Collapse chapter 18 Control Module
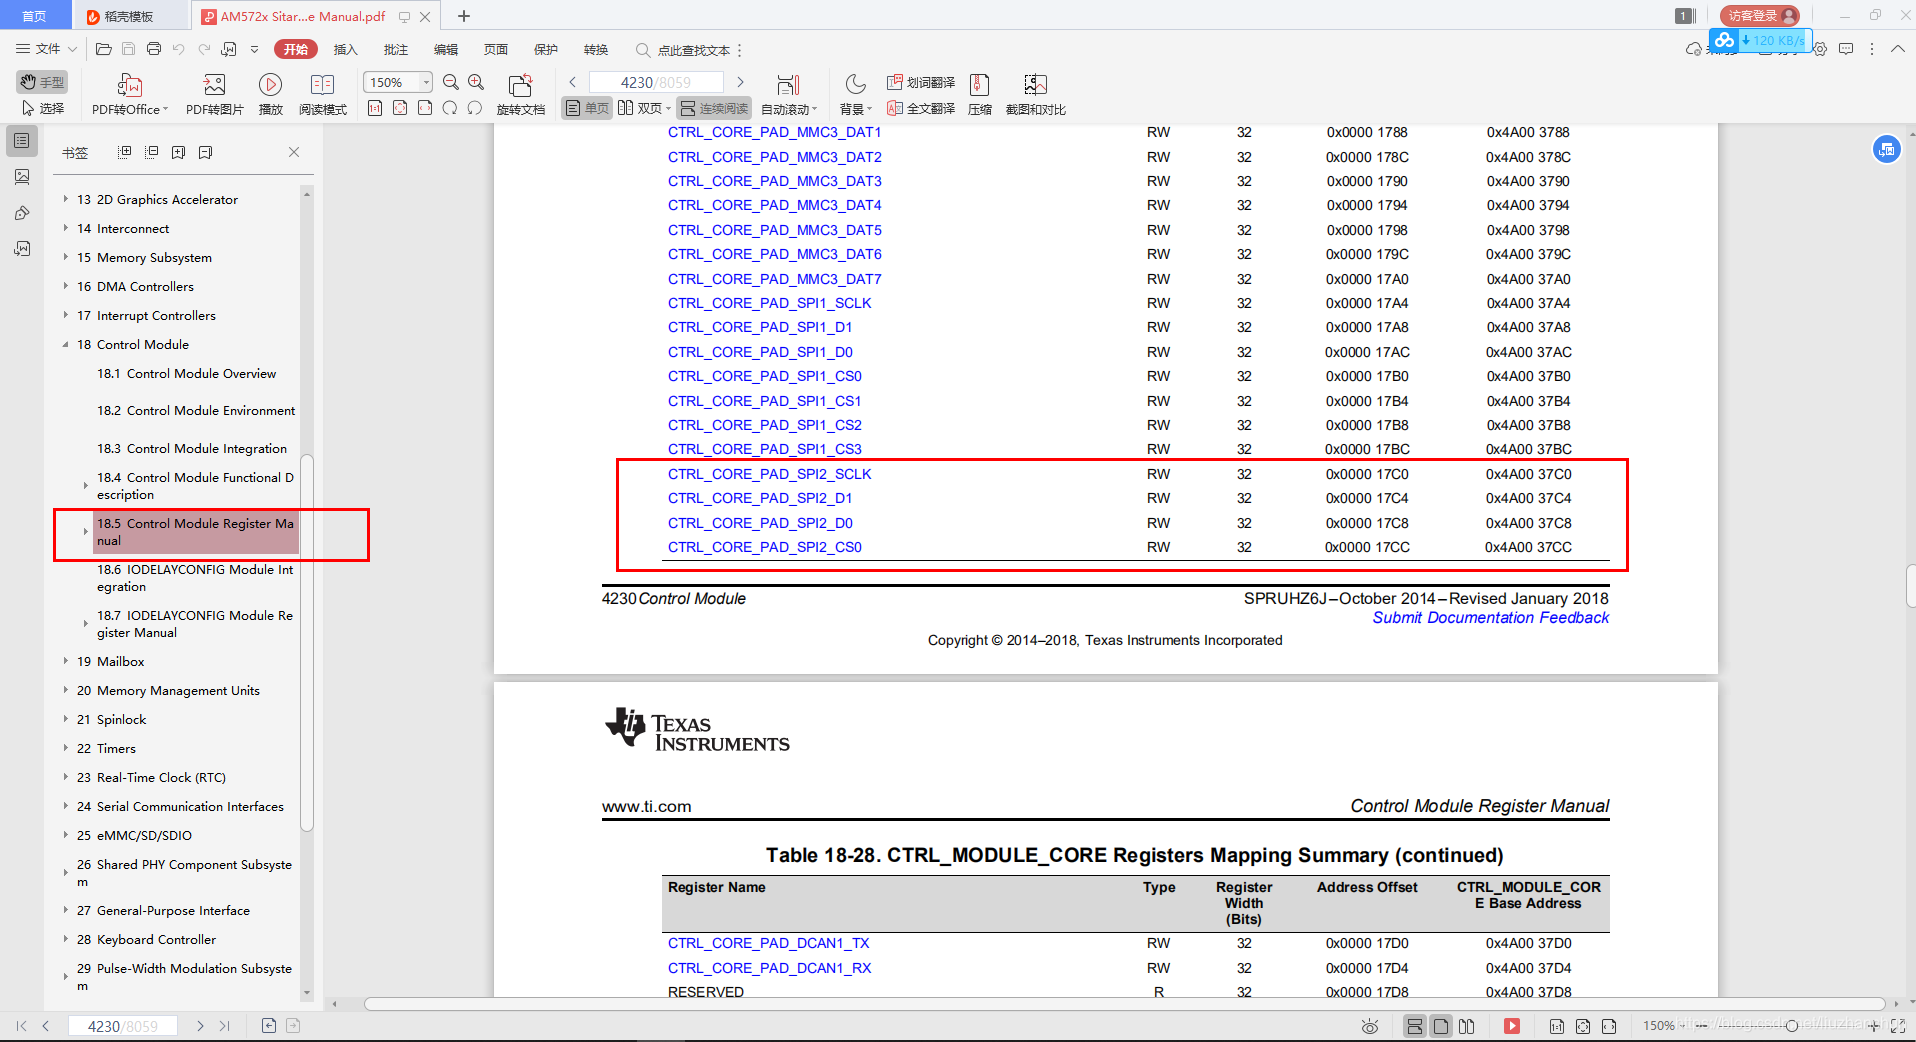1916x1042 pixels. [66, 344]
